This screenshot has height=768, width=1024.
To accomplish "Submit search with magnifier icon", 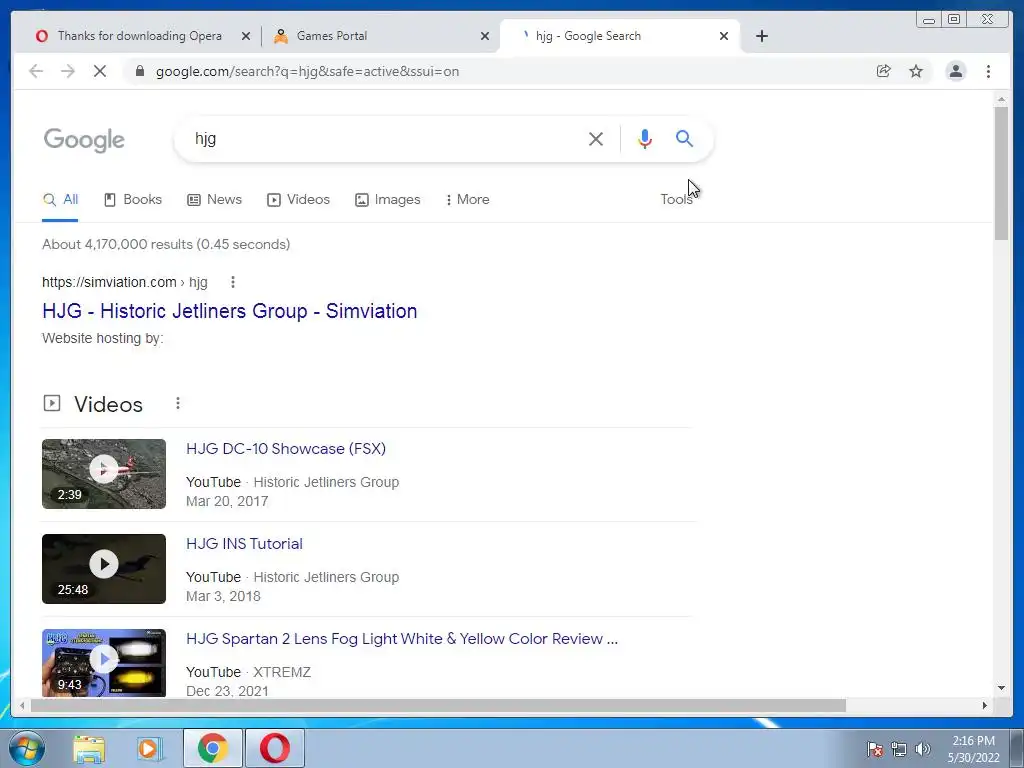I will pyautogui.click(x=684, y=138).
